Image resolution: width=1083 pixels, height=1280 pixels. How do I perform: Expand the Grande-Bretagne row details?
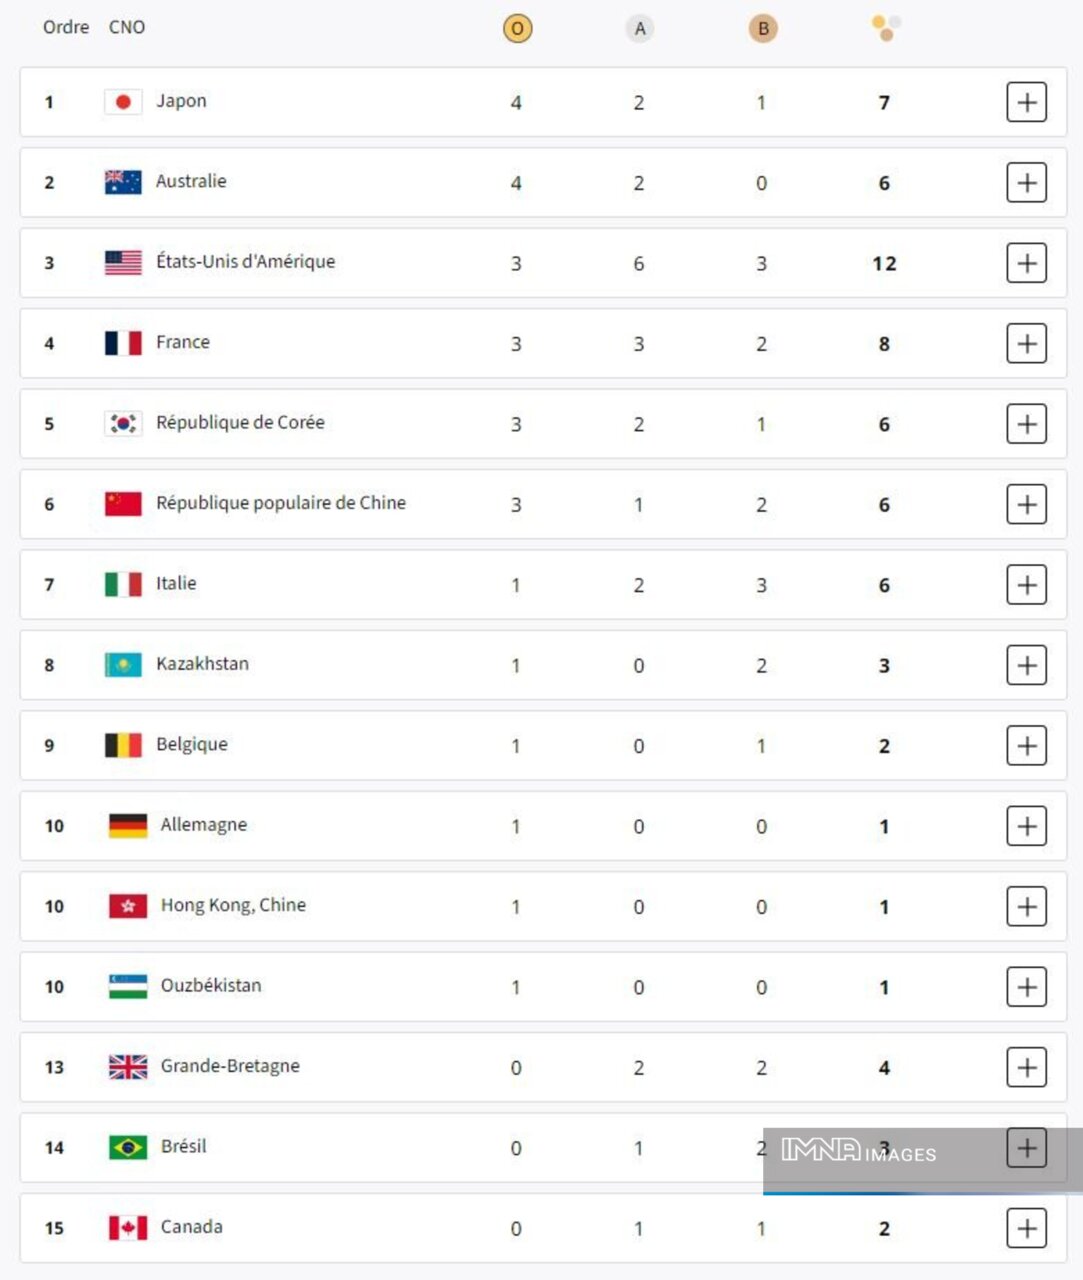coord(1026,1067)
